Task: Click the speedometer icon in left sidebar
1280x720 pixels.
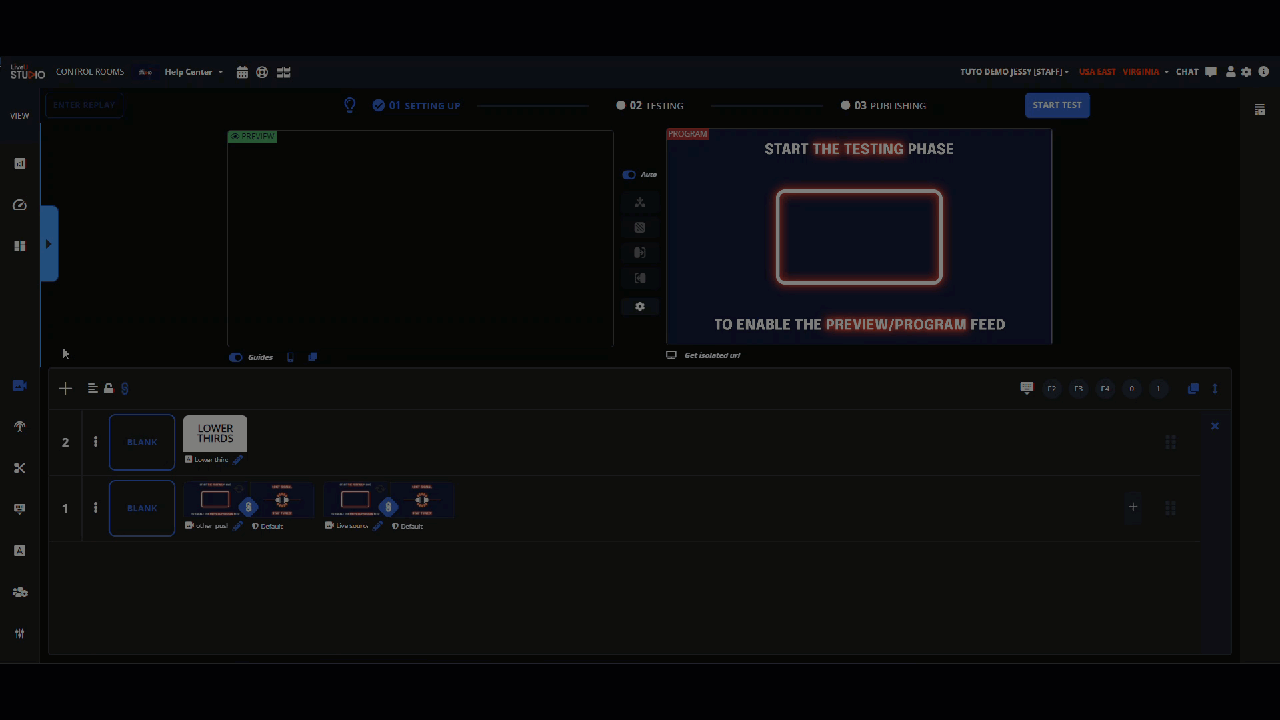Action: (x=19, y=205)
